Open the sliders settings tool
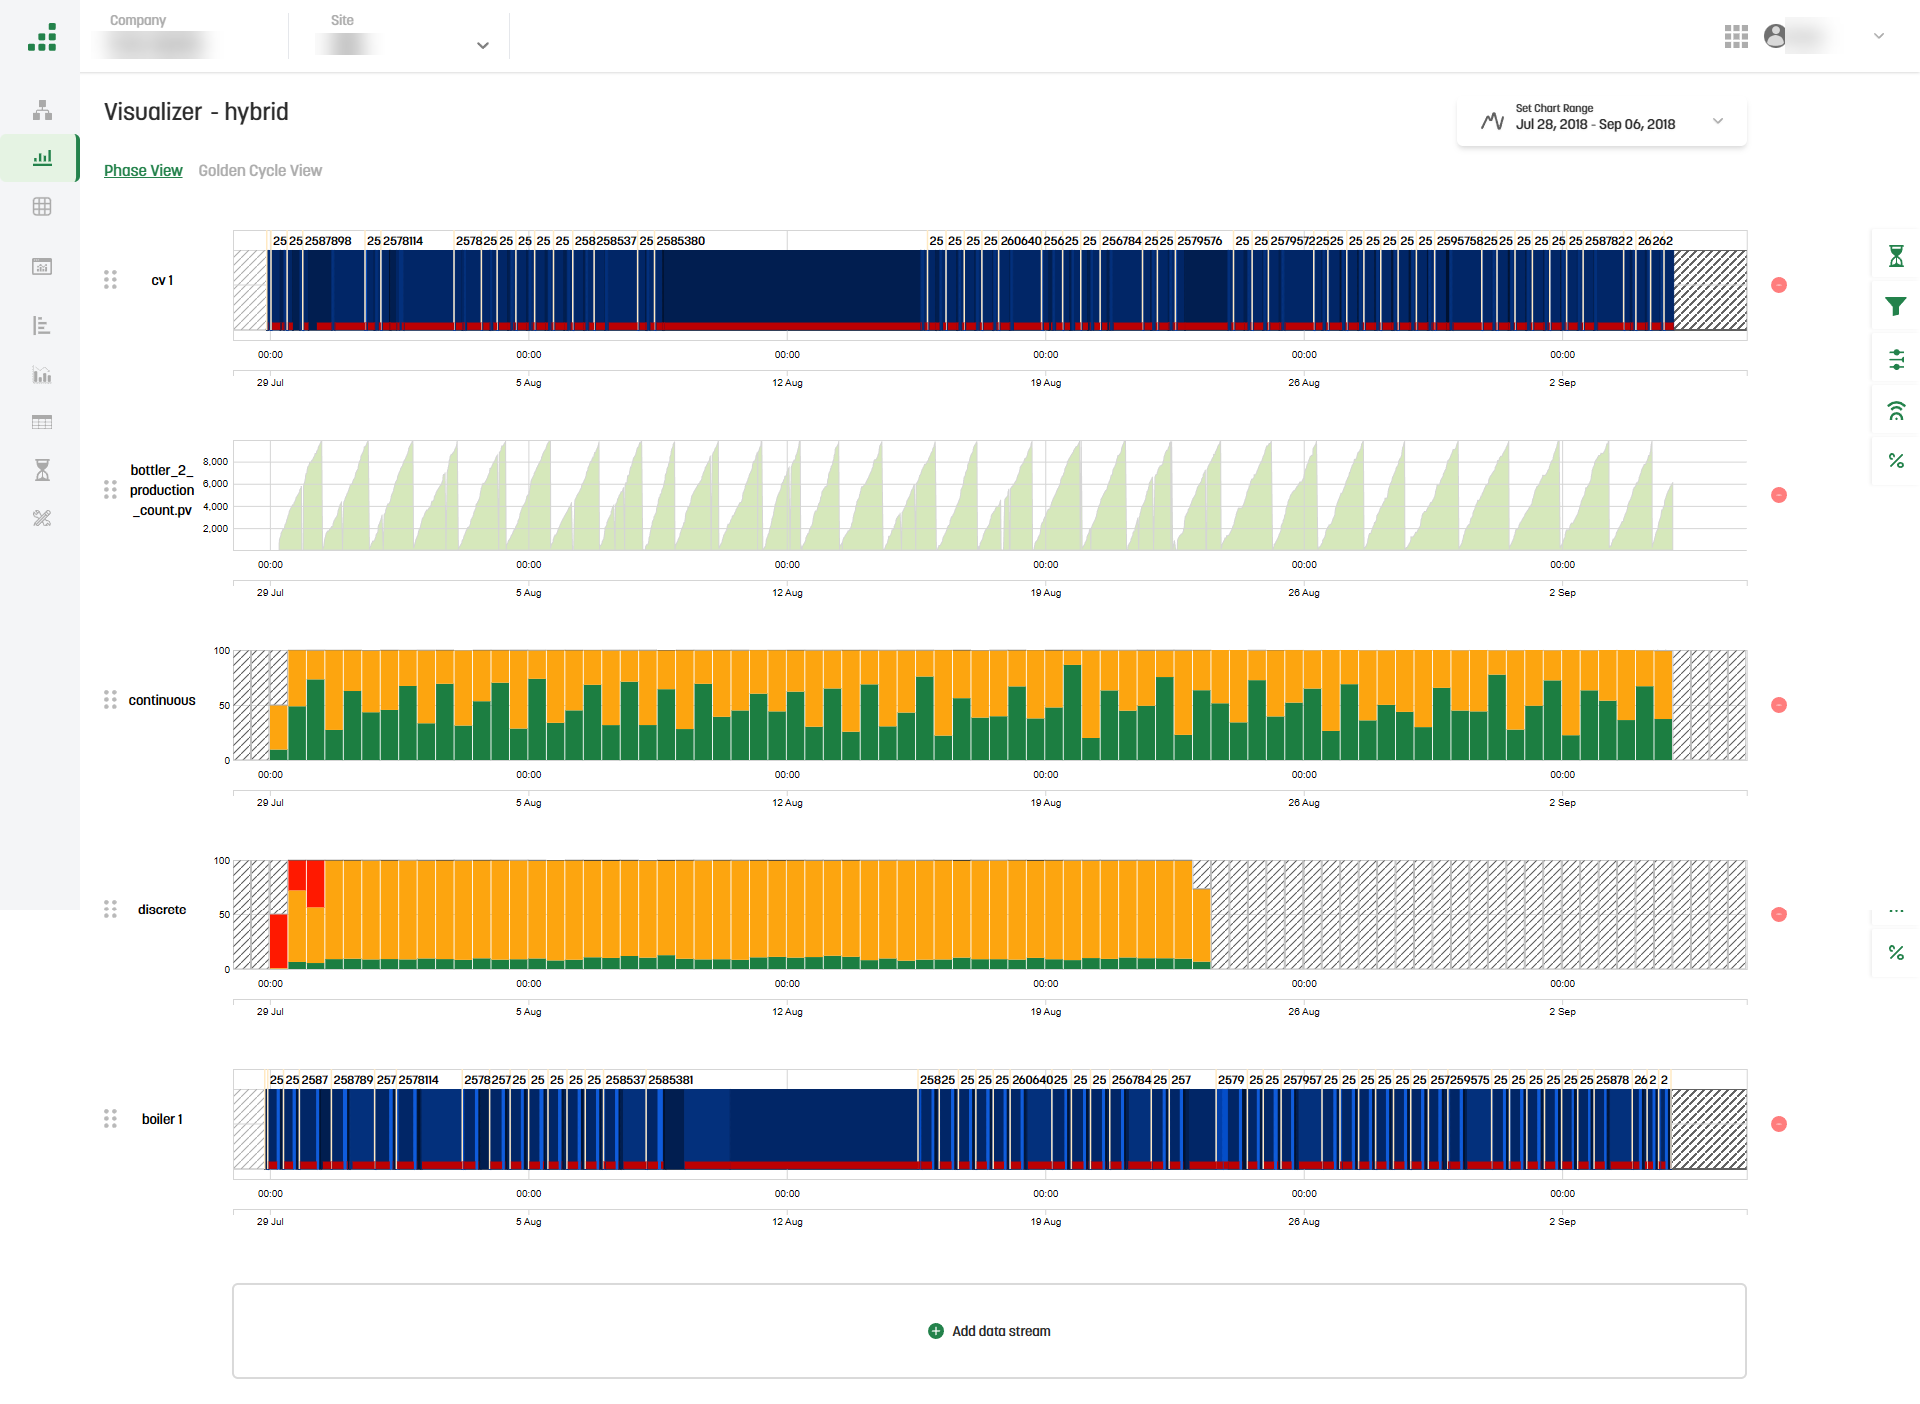 pos(1896,360)
